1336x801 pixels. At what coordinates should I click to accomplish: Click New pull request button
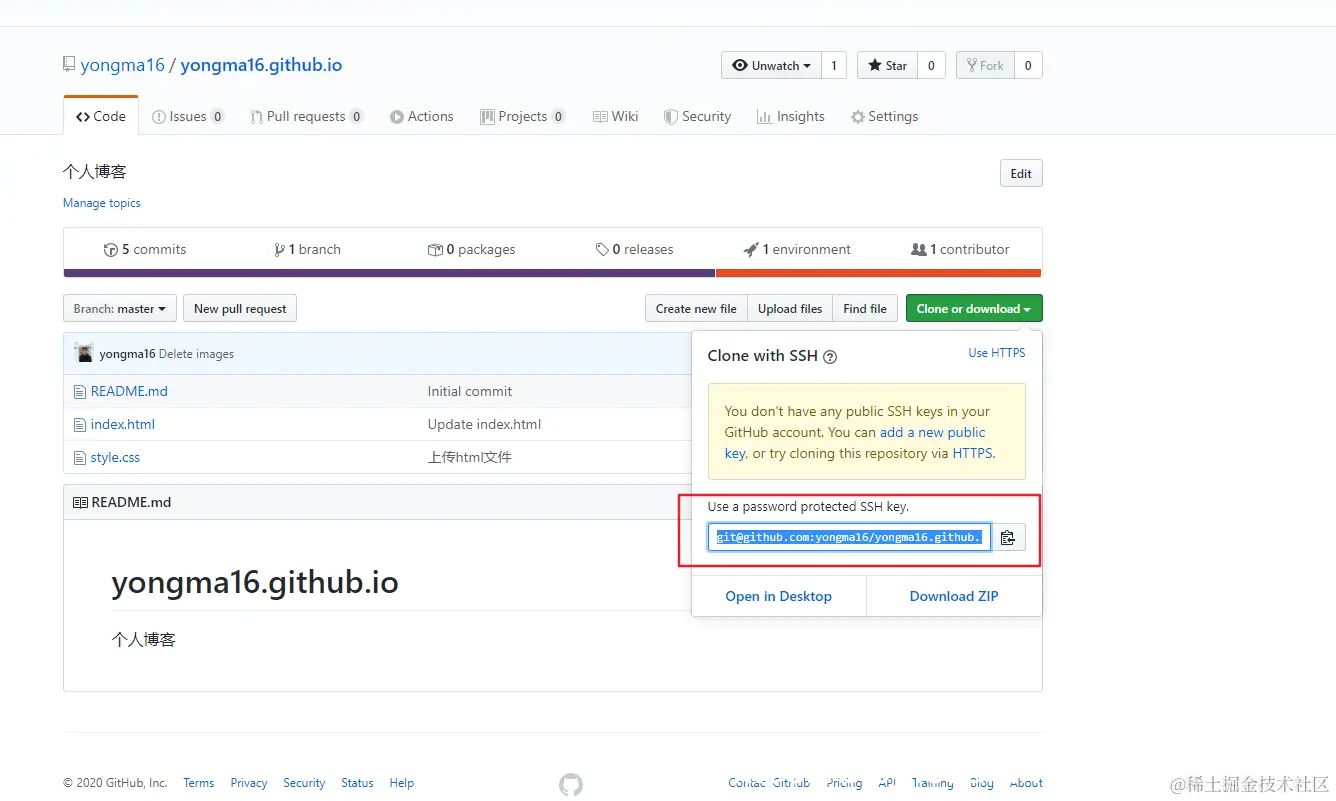click(x=240, y=308)
